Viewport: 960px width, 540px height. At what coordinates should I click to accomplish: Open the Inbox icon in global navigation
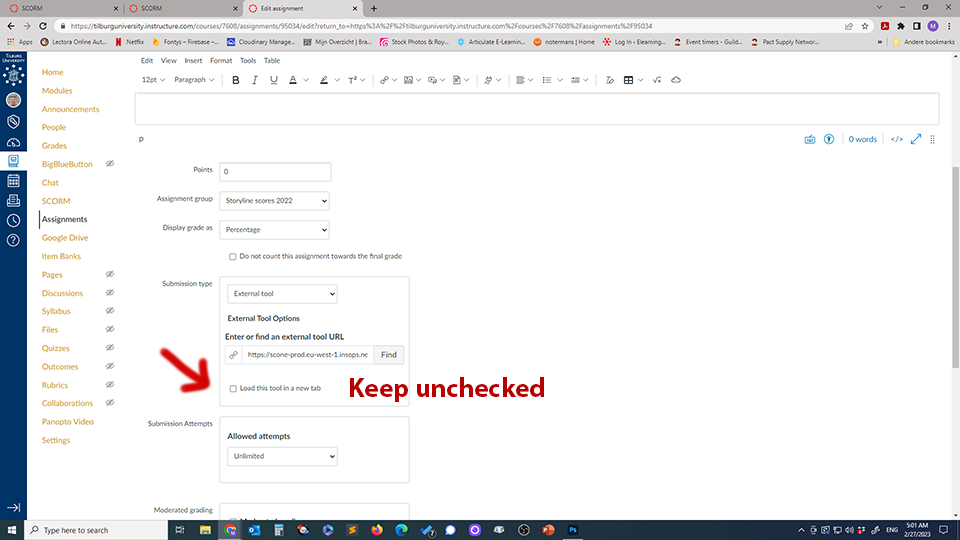pos(13,200)
